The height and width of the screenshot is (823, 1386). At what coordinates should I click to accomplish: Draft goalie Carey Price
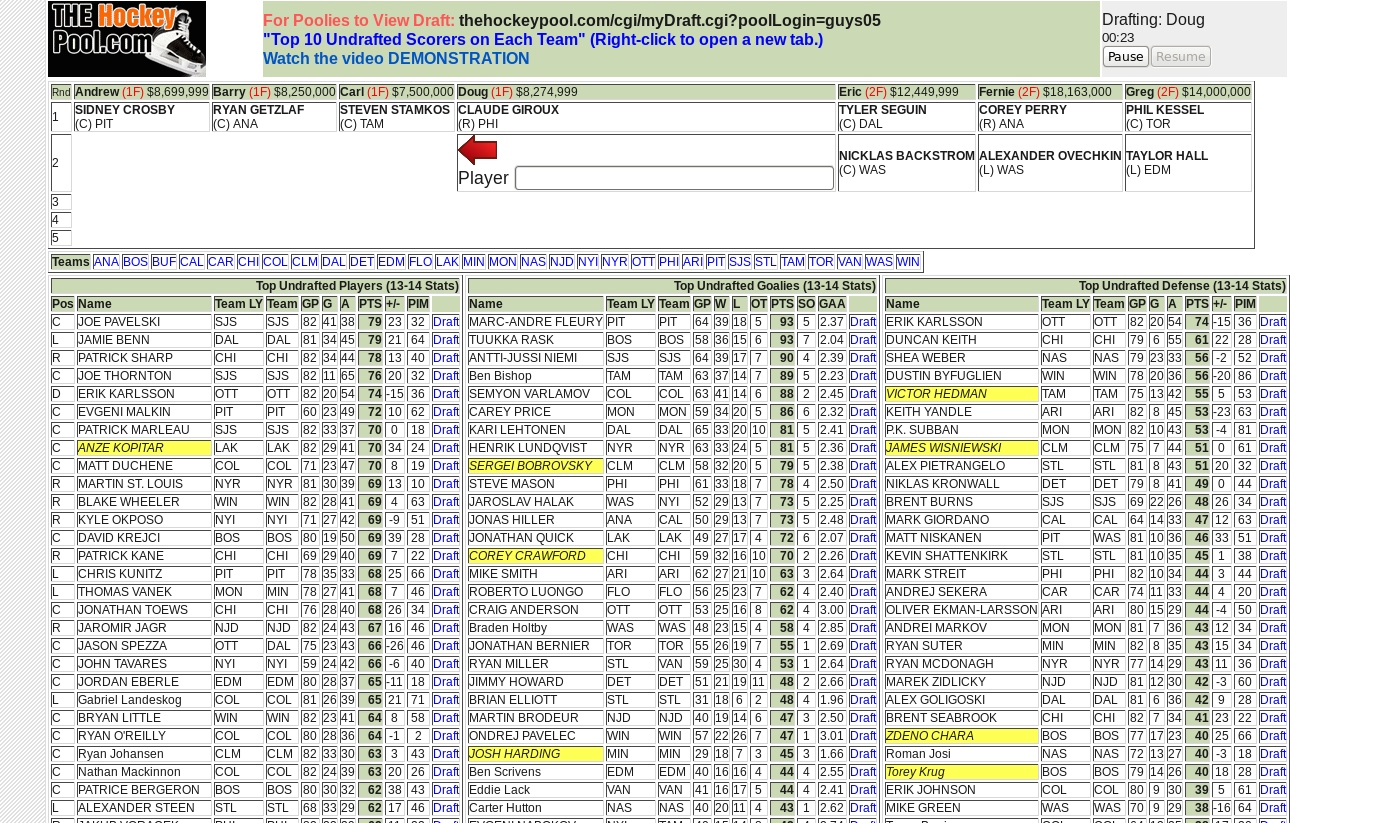pyautogui.click(x=863, y=412)
